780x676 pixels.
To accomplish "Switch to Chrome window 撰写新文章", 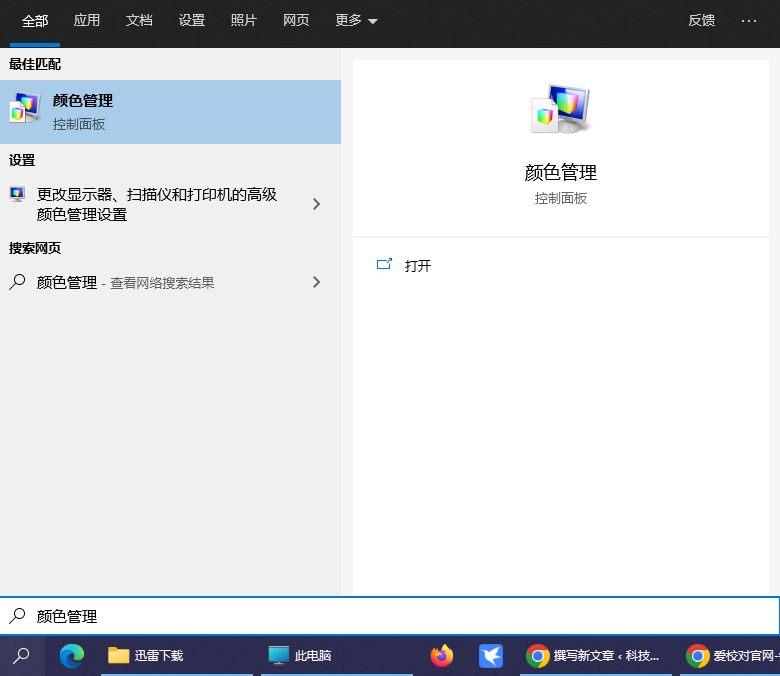I will click(x=595, y=656).
